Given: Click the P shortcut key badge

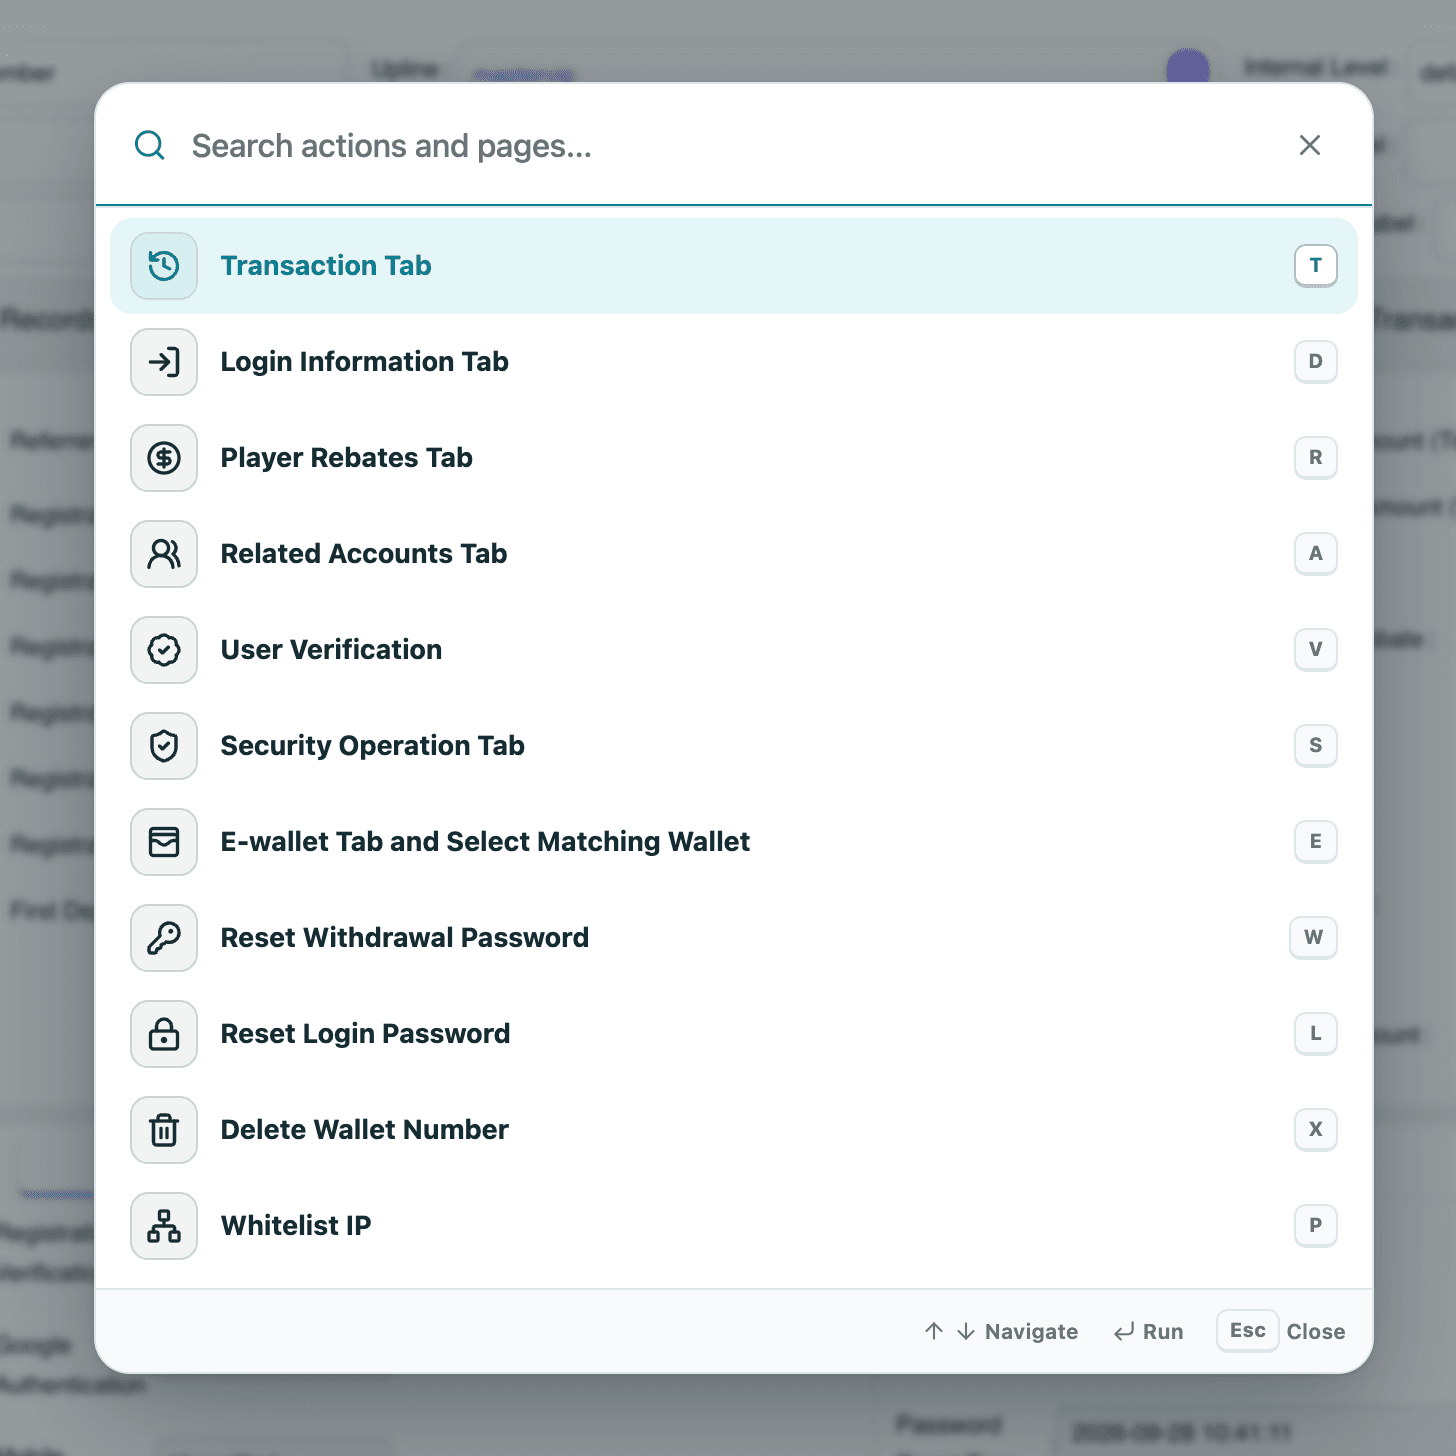Looking at the screenshot, I should click(1316, 1226).
